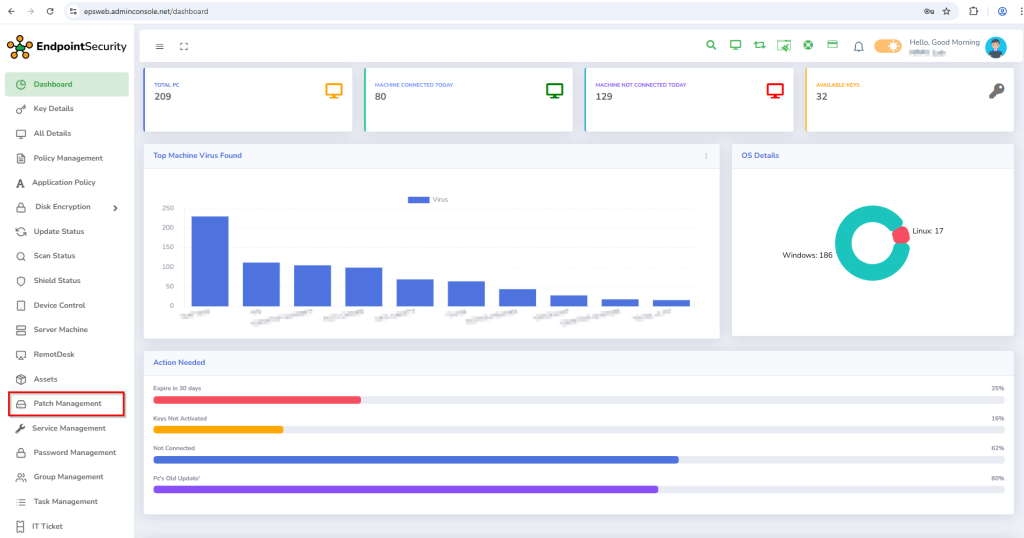Toggle the light/dark theme switch
The width and height of the screenshot is (1024, 538).
click(887, 46)
